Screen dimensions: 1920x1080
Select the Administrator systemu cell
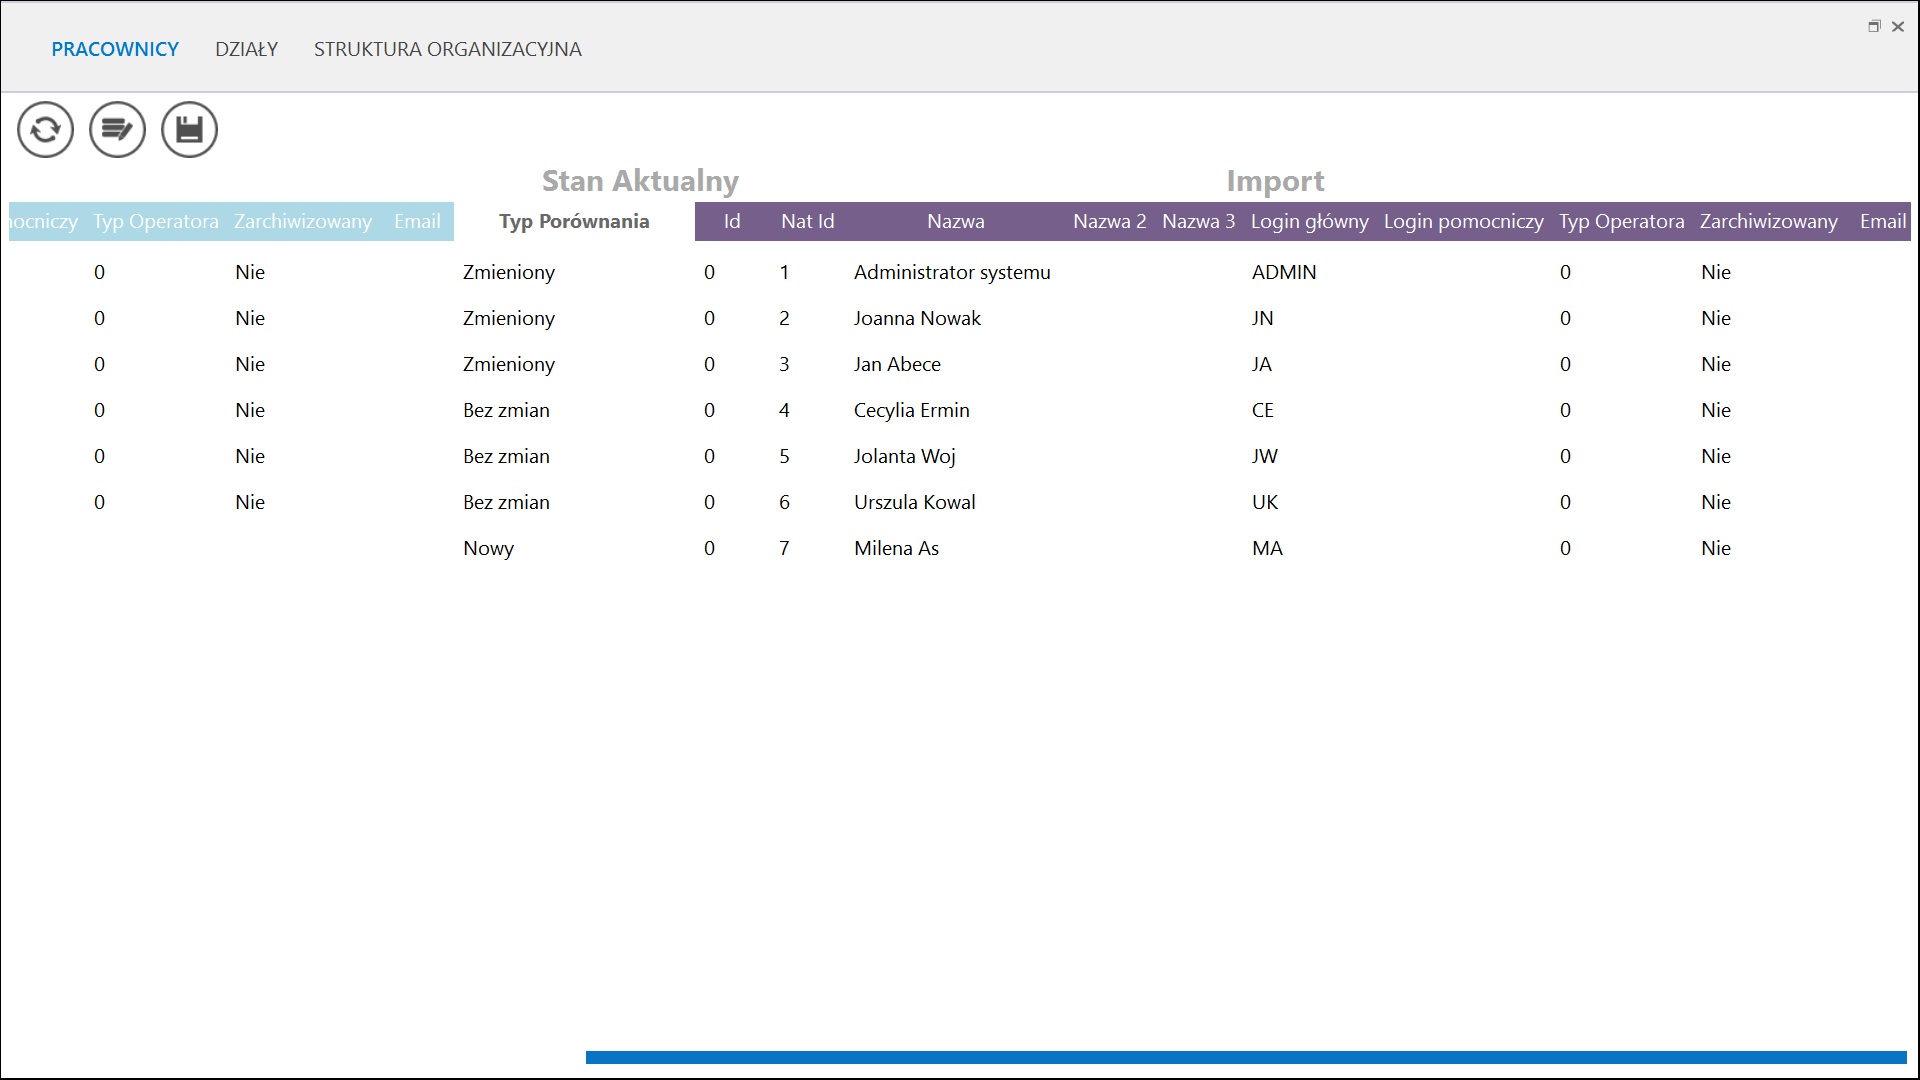(x=952, y=272)
